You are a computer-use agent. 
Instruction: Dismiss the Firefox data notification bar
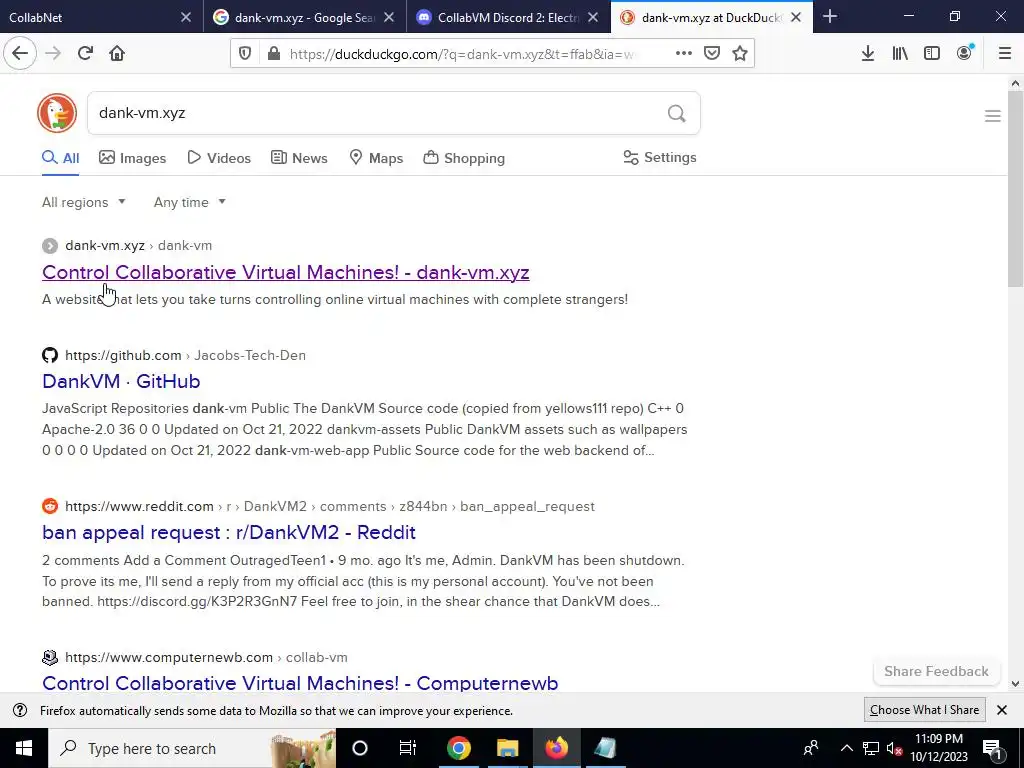click(x=1002, y=710)
